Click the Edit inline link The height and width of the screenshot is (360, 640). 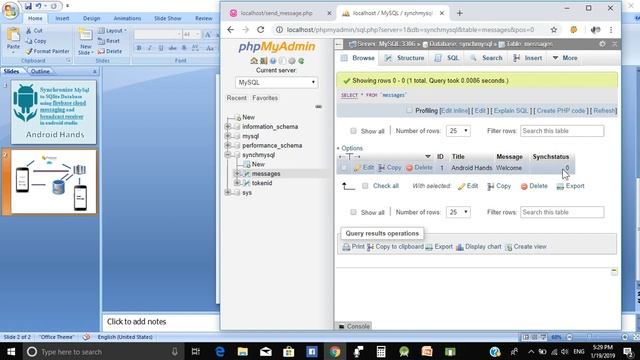(x=455, y=111)
